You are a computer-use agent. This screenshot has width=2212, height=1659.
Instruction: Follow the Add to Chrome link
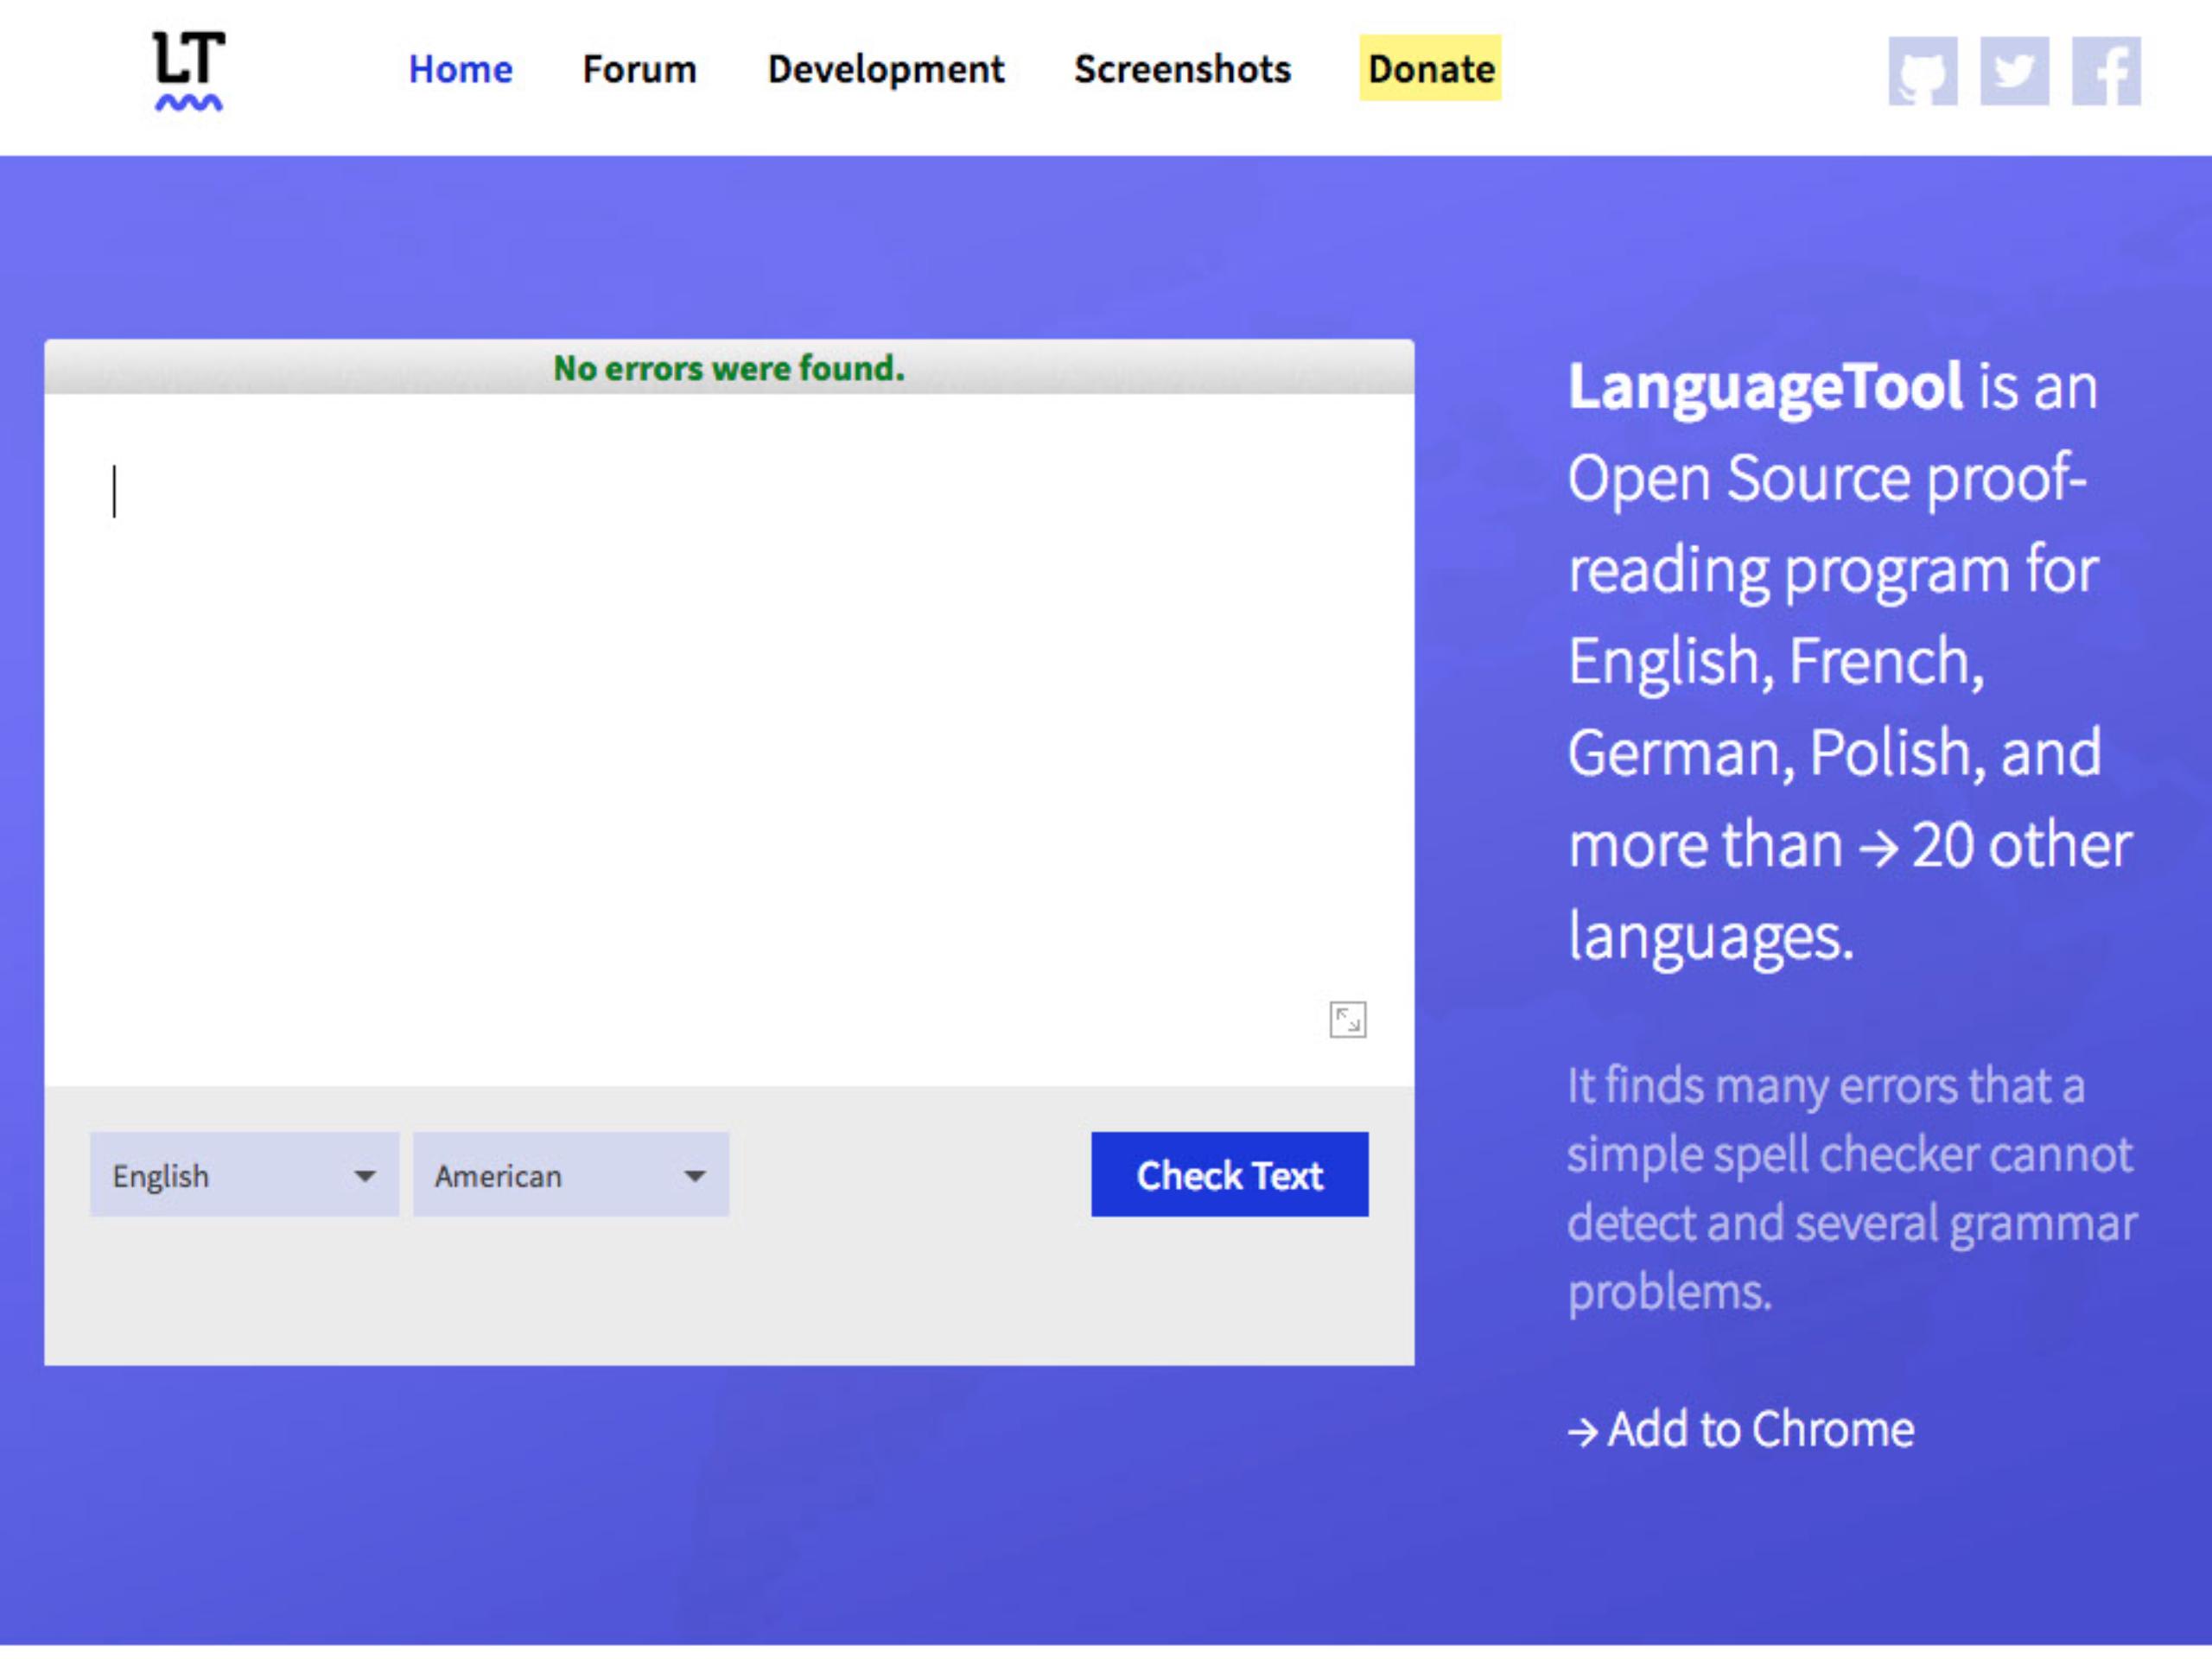[1740, 1429]
